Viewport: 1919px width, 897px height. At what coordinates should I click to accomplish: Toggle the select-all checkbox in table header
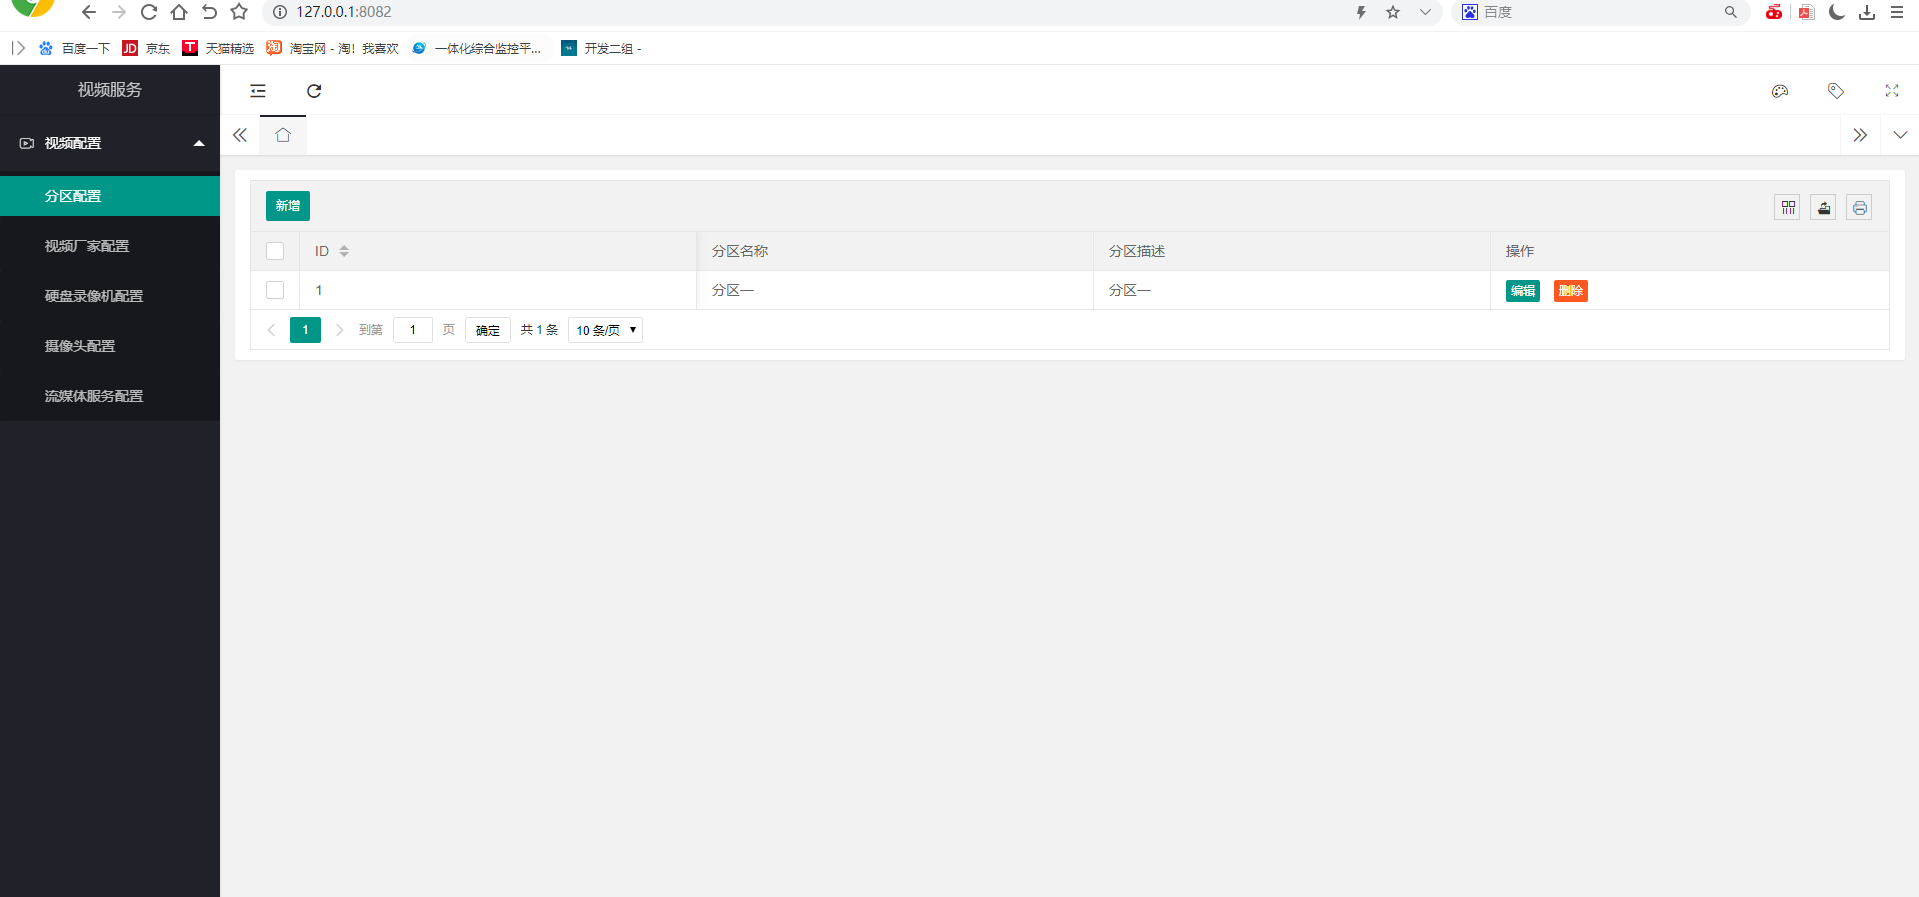[x=275, y=251]
